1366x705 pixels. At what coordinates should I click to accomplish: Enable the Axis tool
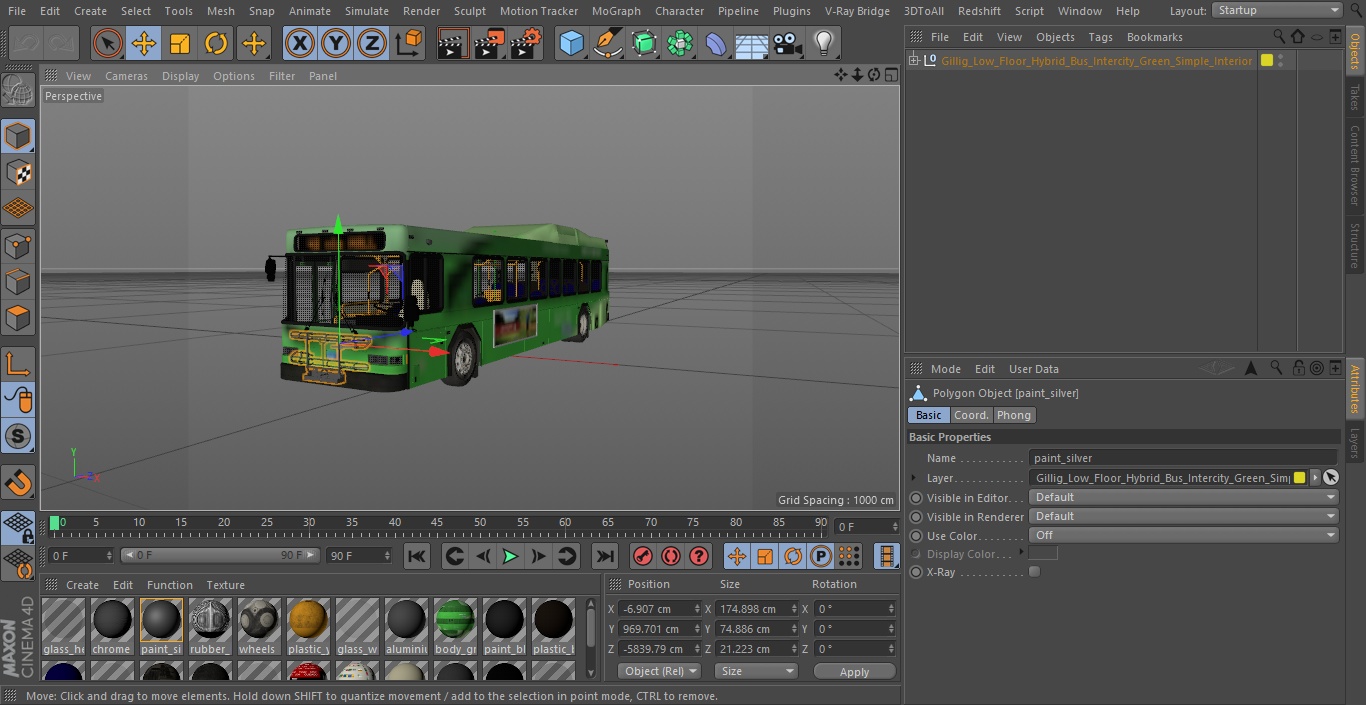tap(18, 364)
